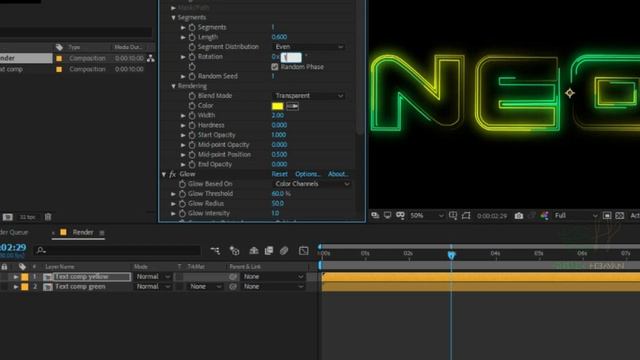The width and height of the screenshot is (640, 360).
Task: Open parent None dropdown for Text comp yellow
Action: 273,277
